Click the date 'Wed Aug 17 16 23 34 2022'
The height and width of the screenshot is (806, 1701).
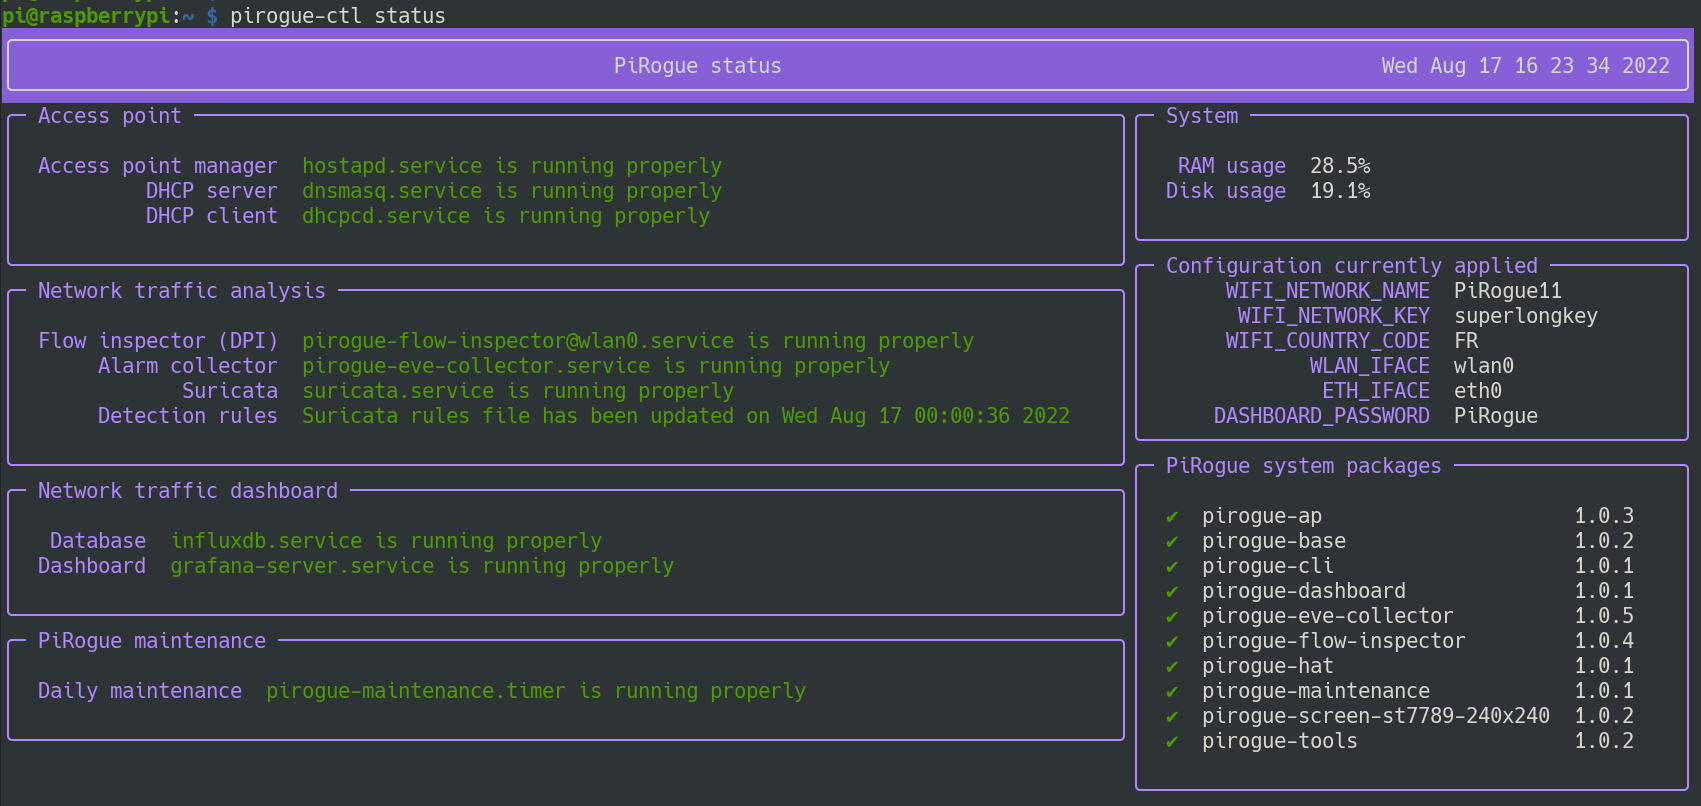[x=1526, y=66]
